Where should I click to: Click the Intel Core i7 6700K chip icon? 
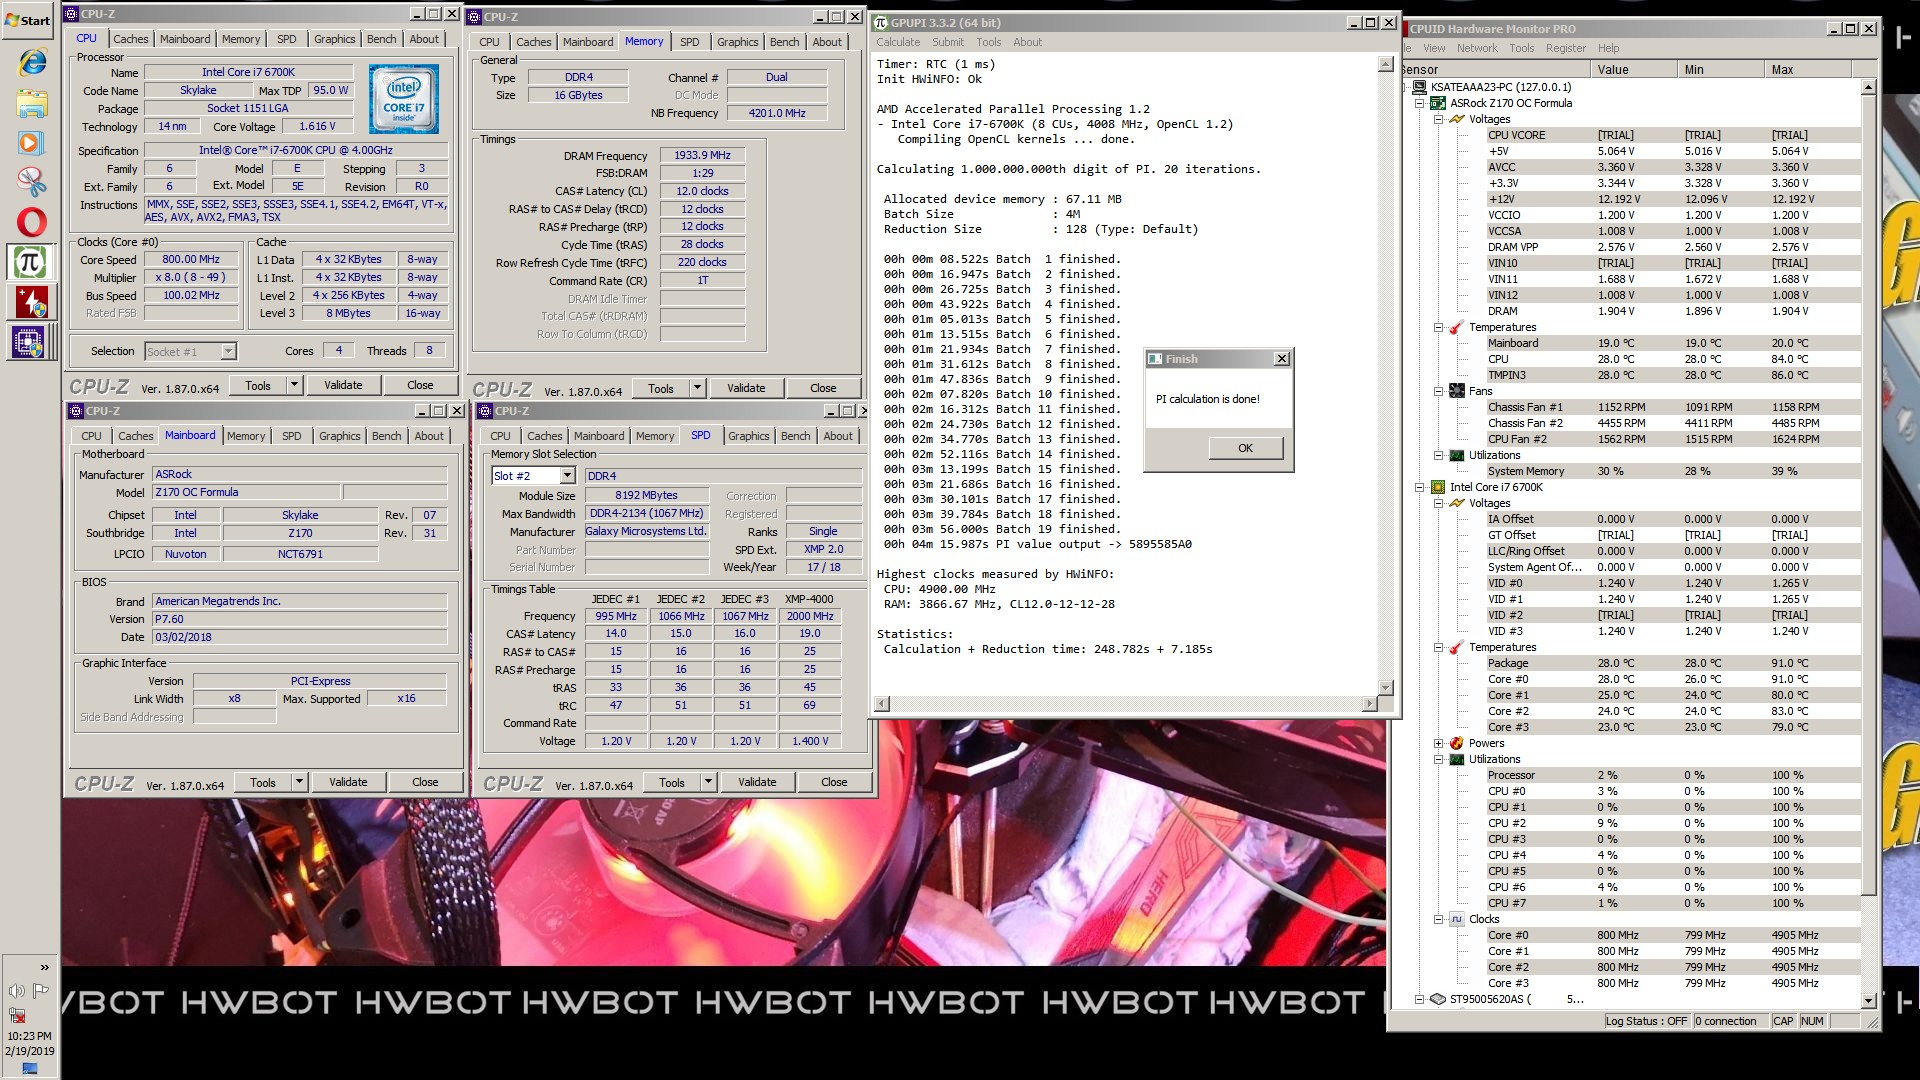pyautogui.click(x=1438, y=487)
